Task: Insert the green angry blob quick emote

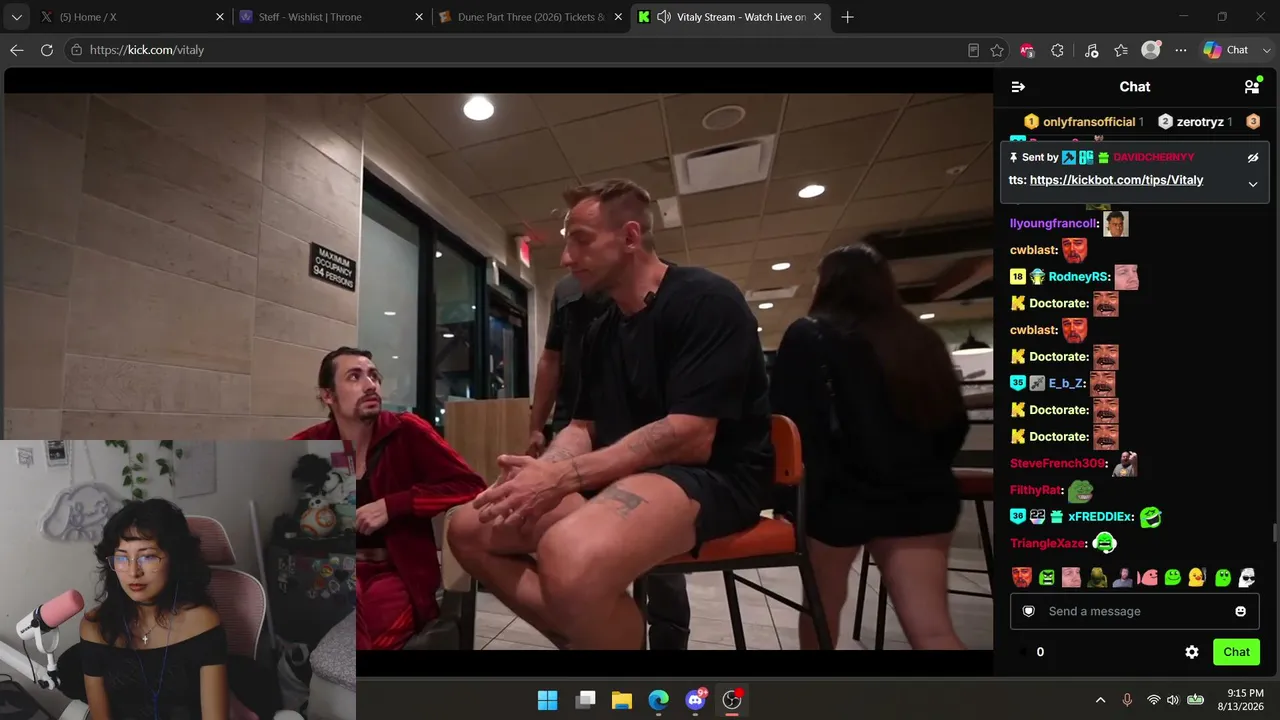Action: pos(1046,577)
